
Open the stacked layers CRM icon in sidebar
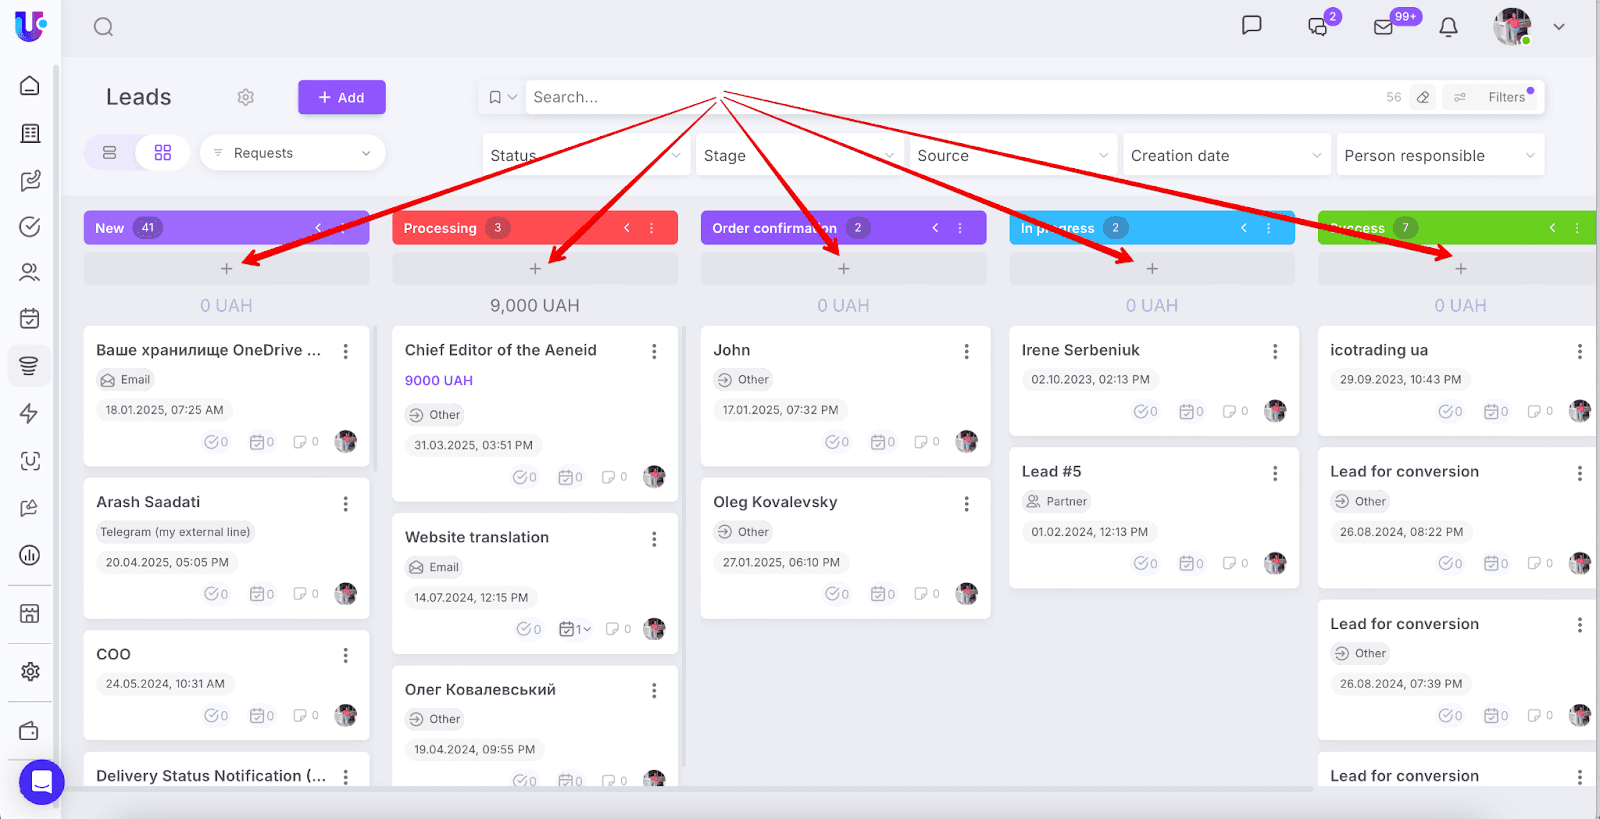(x=29, y=366)
